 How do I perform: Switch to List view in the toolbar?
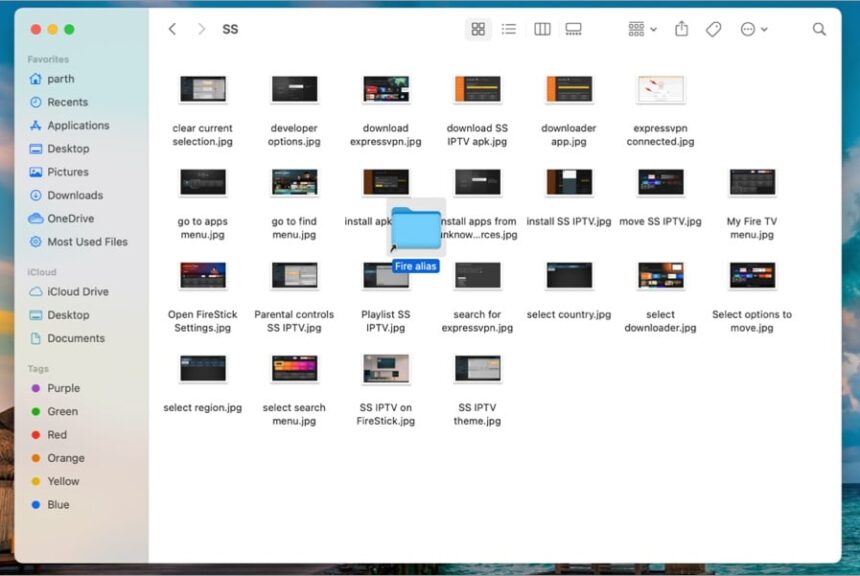click(x=509, y=29)
